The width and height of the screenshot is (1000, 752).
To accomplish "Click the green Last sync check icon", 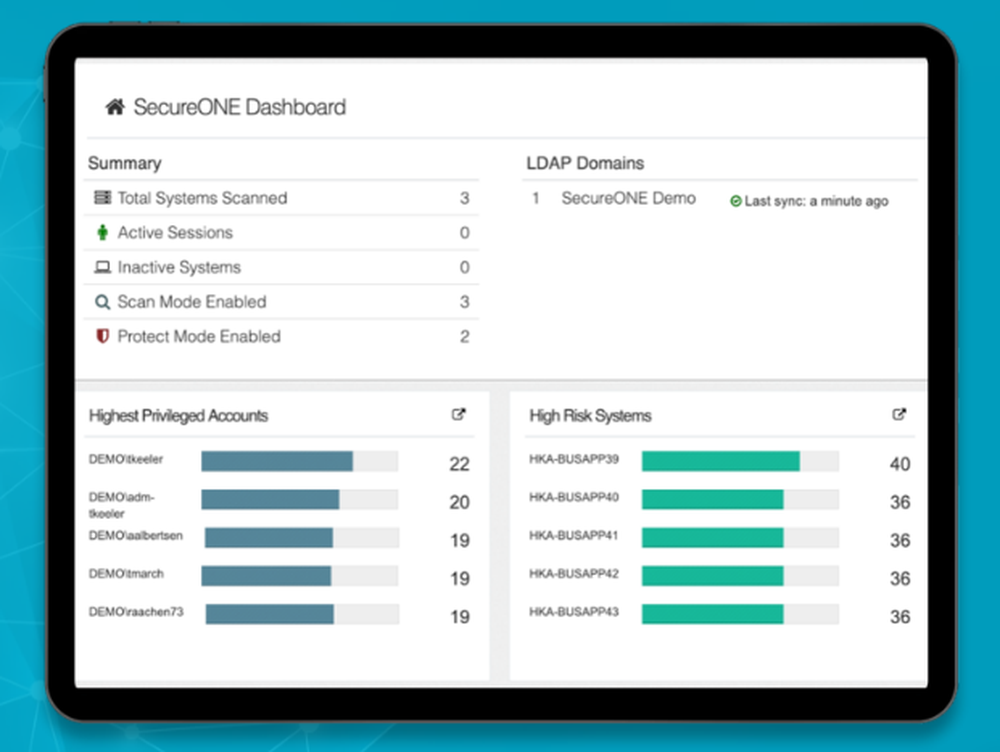I will pyautogui.click(x=735, y=201).
